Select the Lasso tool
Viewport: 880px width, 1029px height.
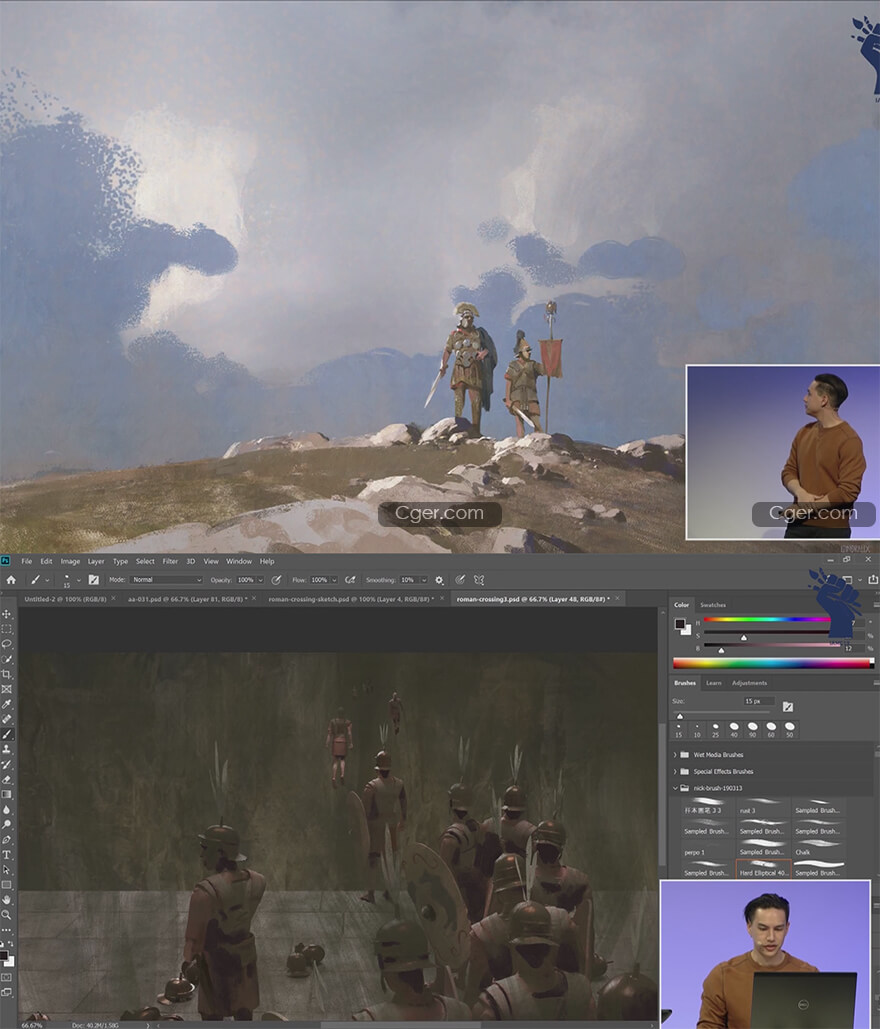click(7, 644)
